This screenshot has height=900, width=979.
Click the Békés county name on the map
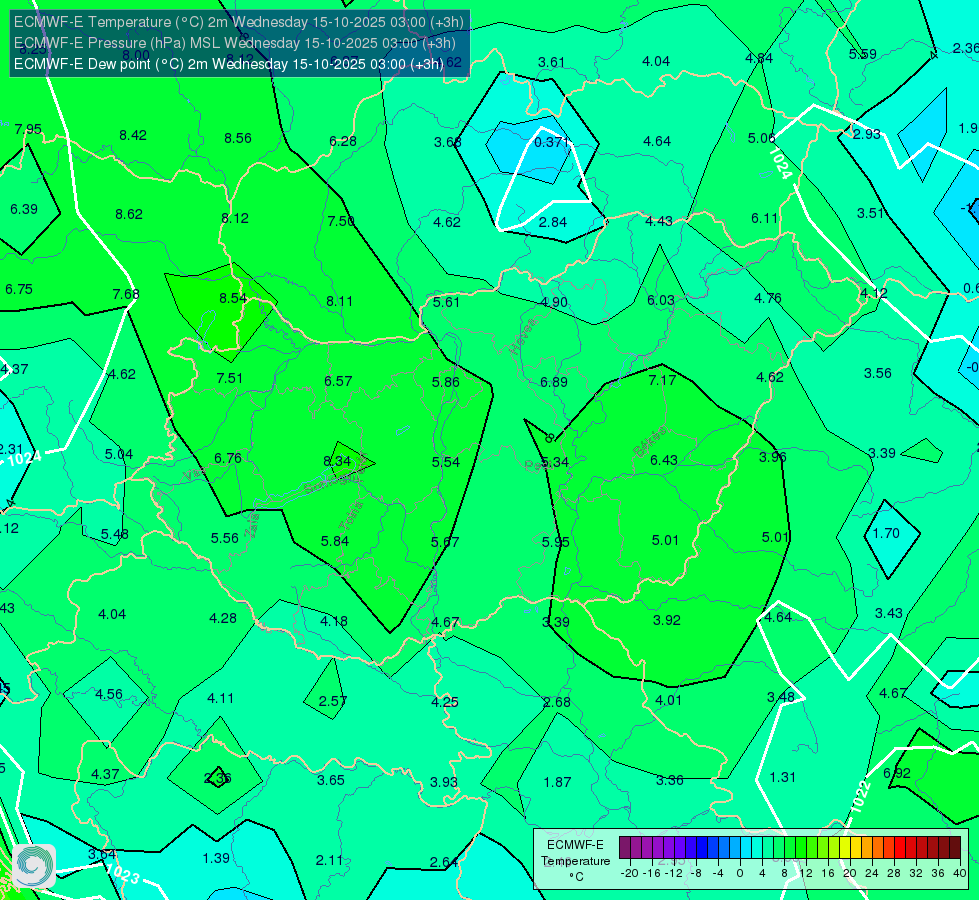point(649,442)
